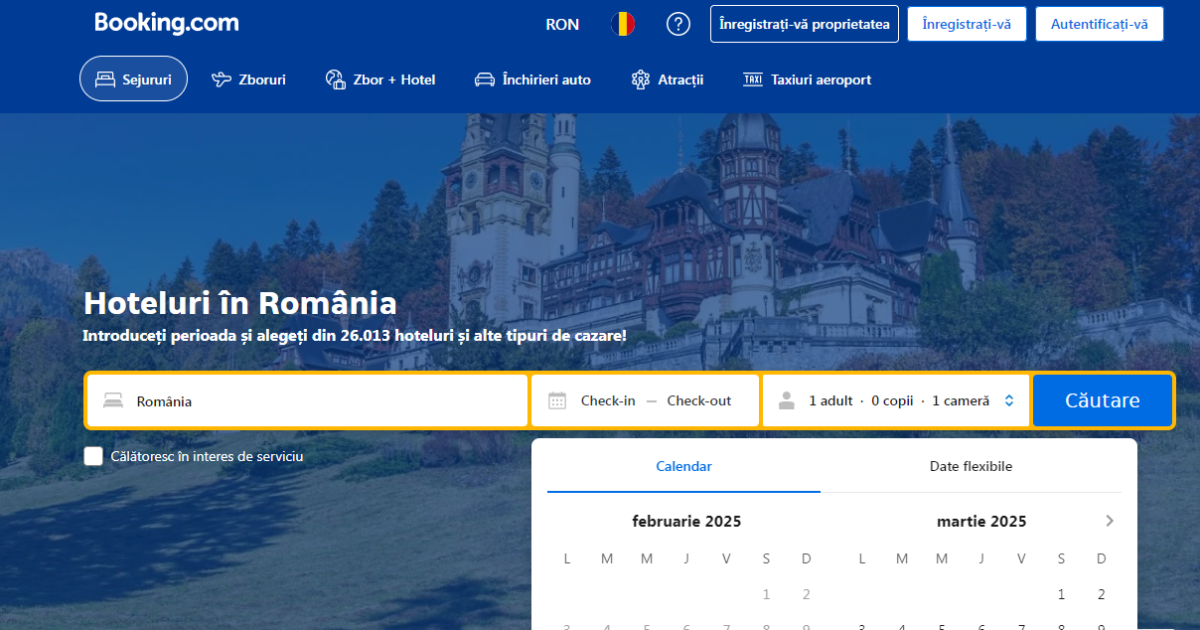Open the RON currency selector
The width and height of the screenshot is (1200, 630).
coord(562,24)
